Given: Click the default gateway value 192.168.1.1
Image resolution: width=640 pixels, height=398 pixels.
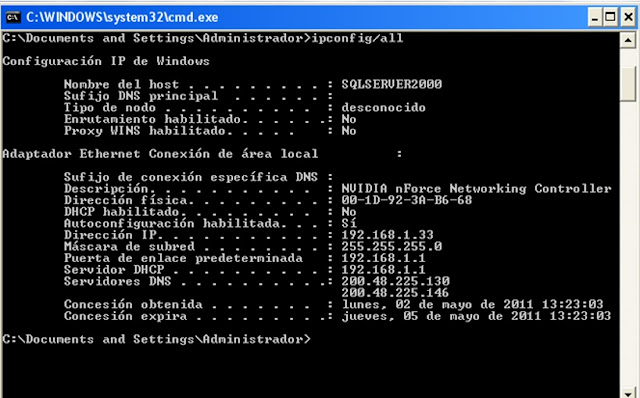Looking at the screenshot, I should pos(383,258).
